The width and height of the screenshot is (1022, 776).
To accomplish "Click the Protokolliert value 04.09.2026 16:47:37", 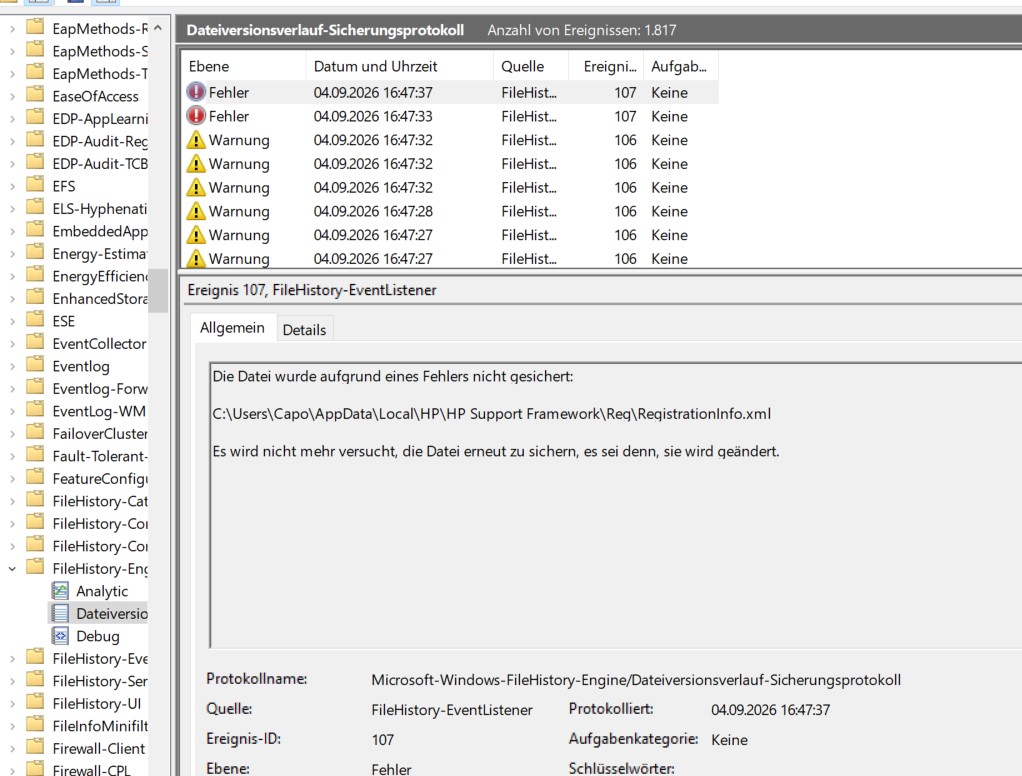I will tap(770, 710).
